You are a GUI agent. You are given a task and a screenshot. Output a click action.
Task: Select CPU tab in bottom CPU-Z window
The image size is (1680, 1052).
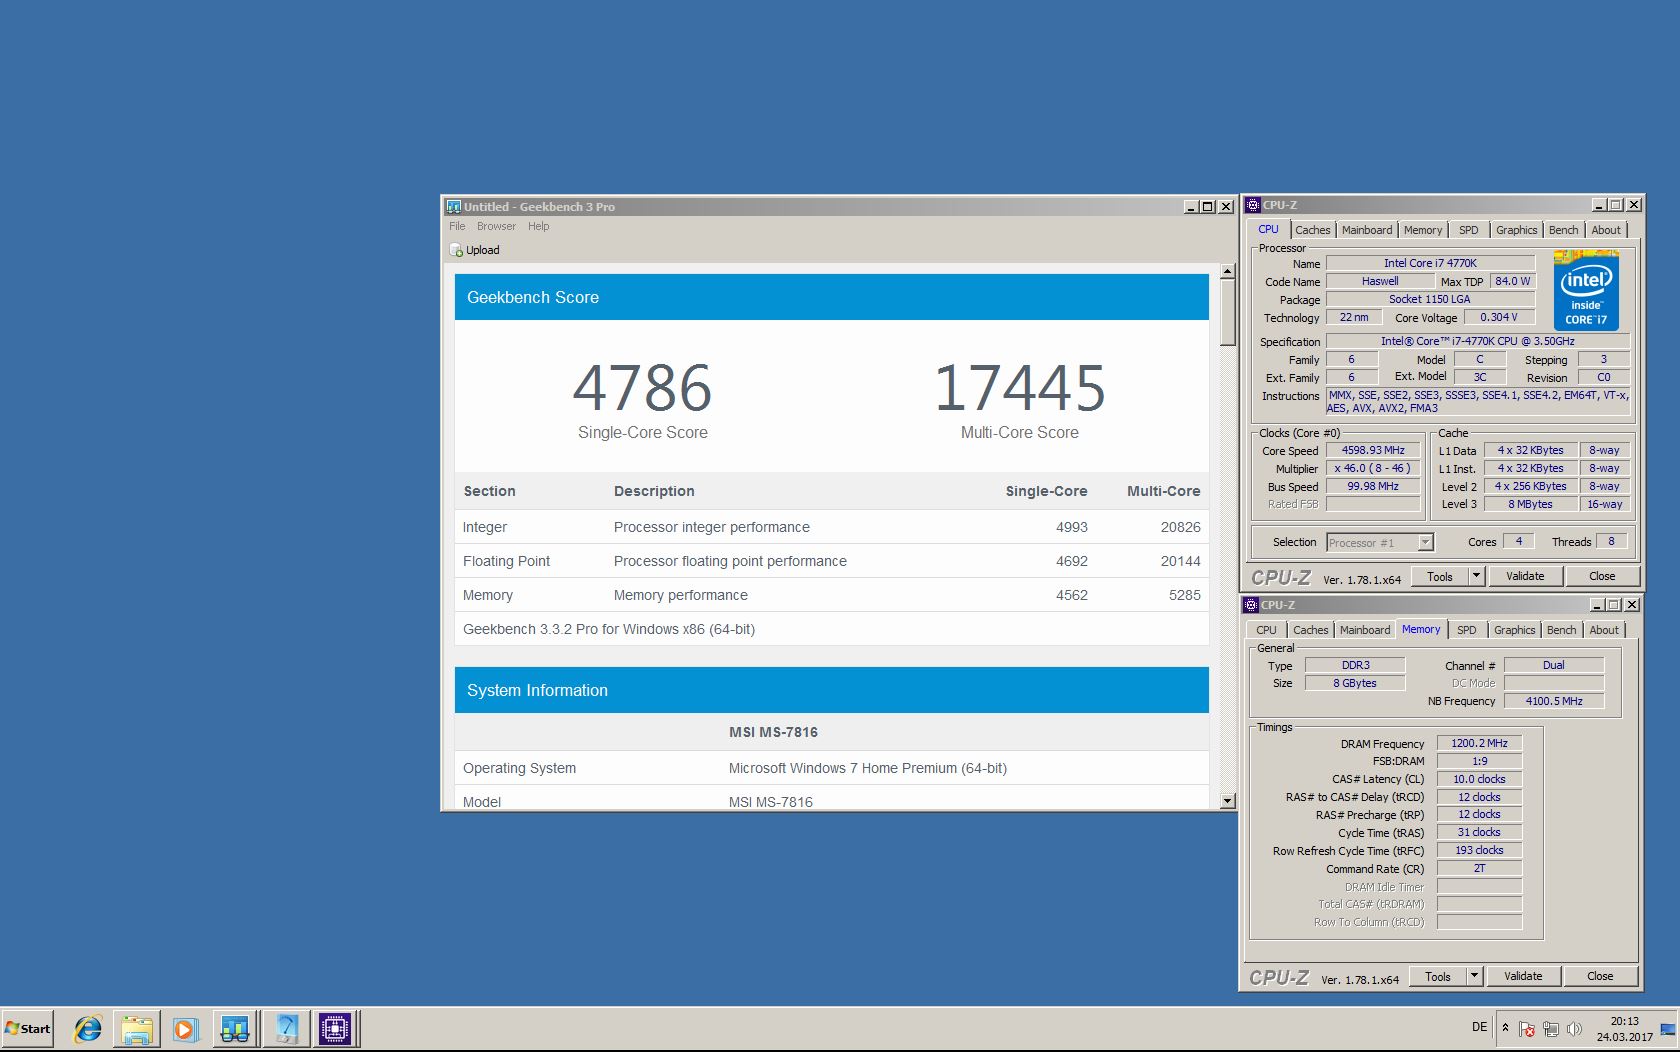click(x=1266, y=630)
